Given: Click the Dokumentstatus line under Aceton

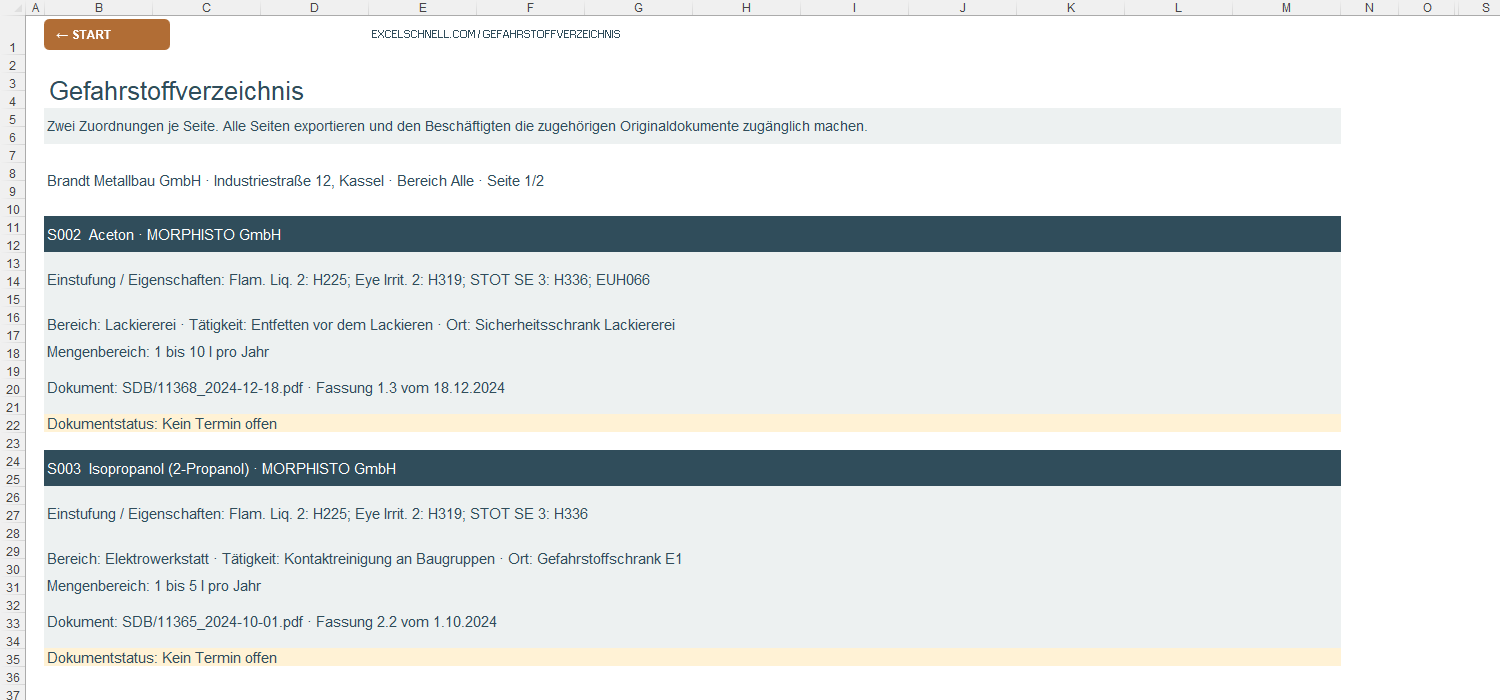Looking at the screenshot, I should (x=692, y=423).
